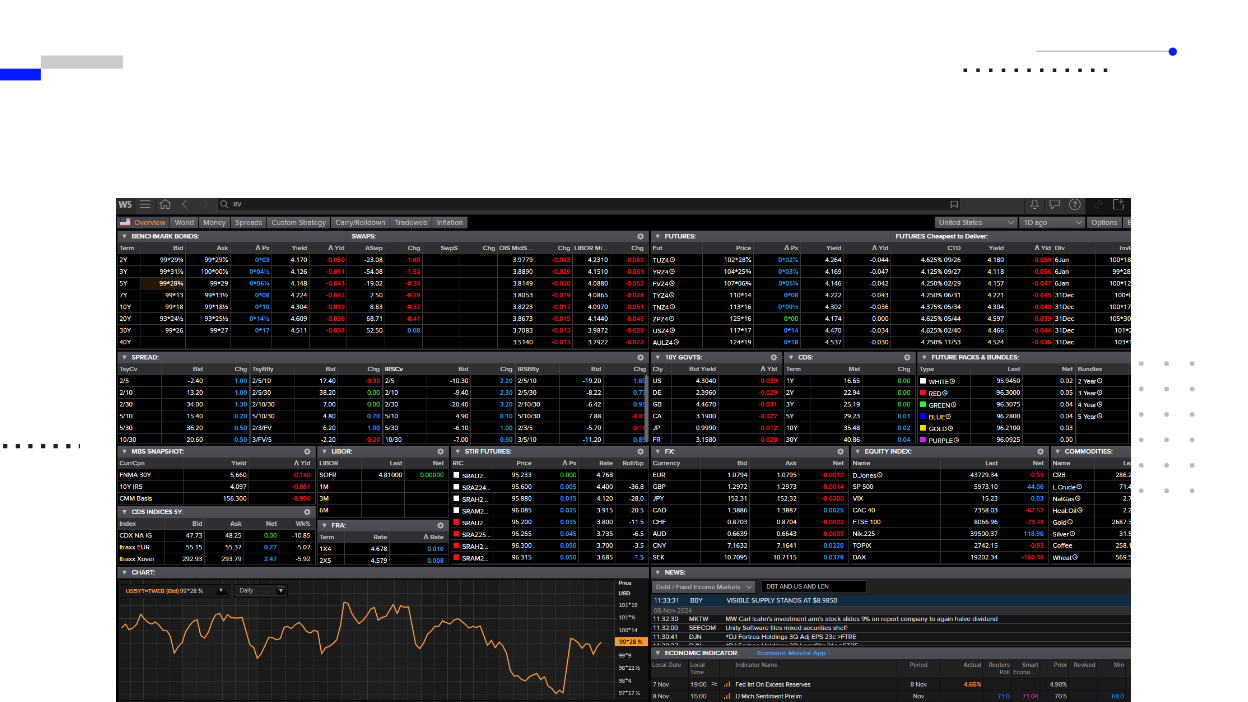The width and height of the screenshot is (1248, 702).
Task: Open settings gear for LIBOR panel
Action: tap(439, 451)
